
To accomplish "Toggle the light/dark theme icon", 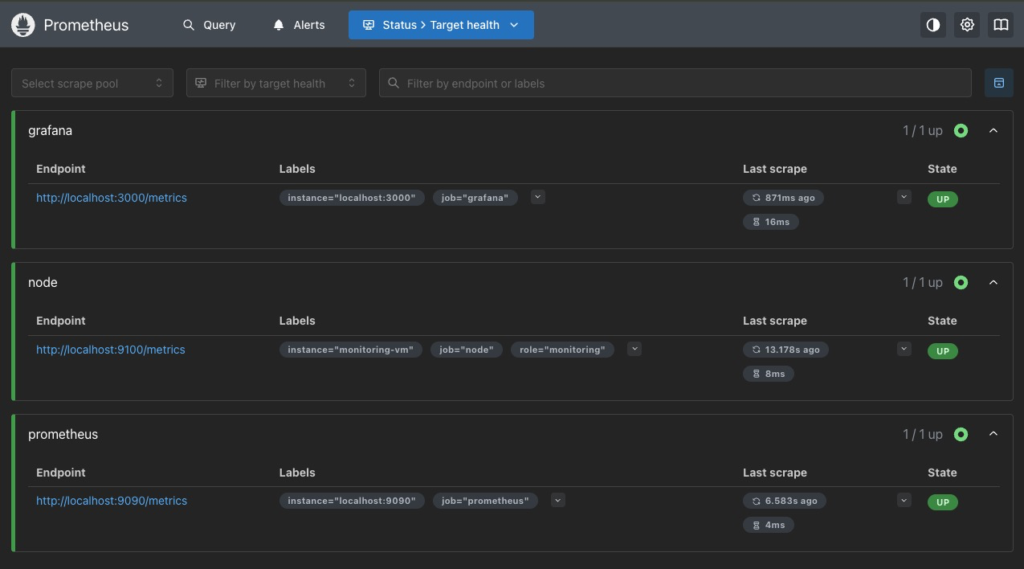I will tap(933, 25).
